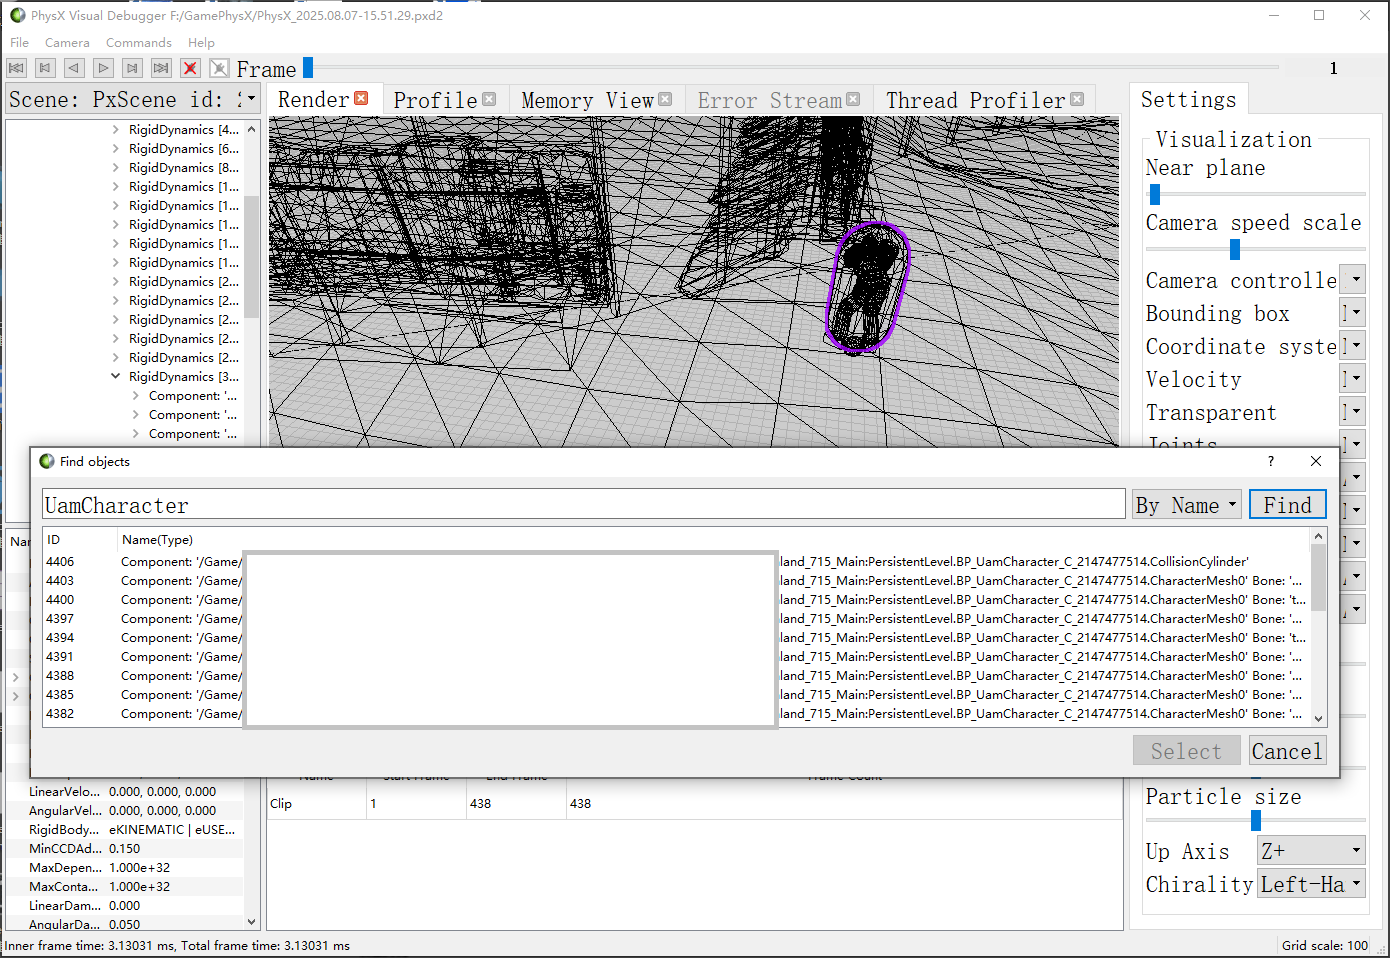Open the Commands menu
This screenshot has height=958, width=1390.
[x=139, y=42]
